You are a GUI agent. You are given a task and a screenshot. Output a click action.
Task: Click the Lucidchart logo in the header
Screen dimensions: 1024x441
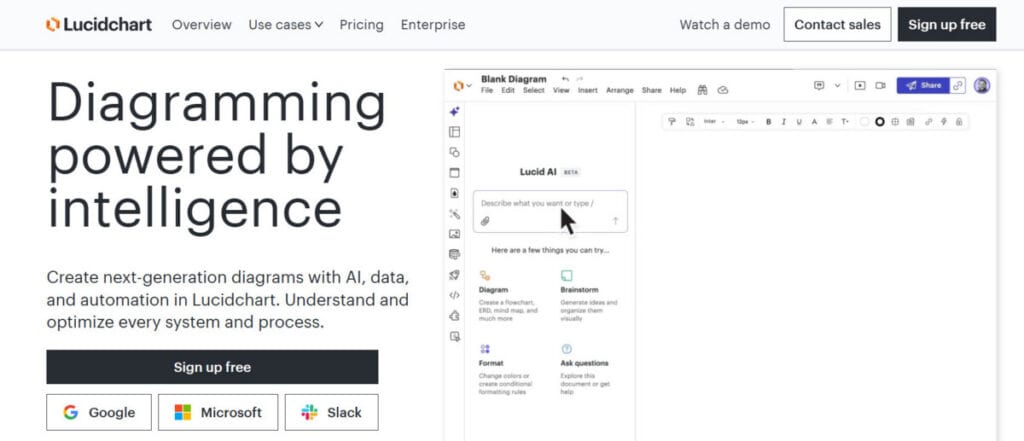[x=99, y=25]
